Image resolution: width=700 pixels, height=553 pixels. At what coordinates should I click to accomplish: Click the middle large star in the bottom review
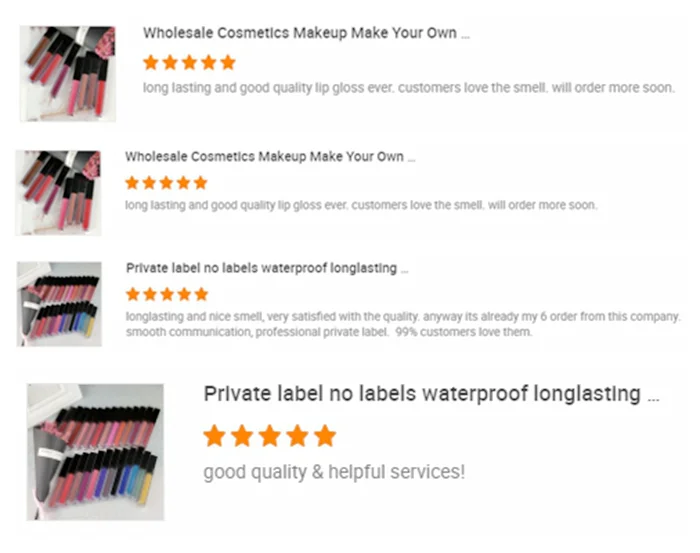(270, 436)
